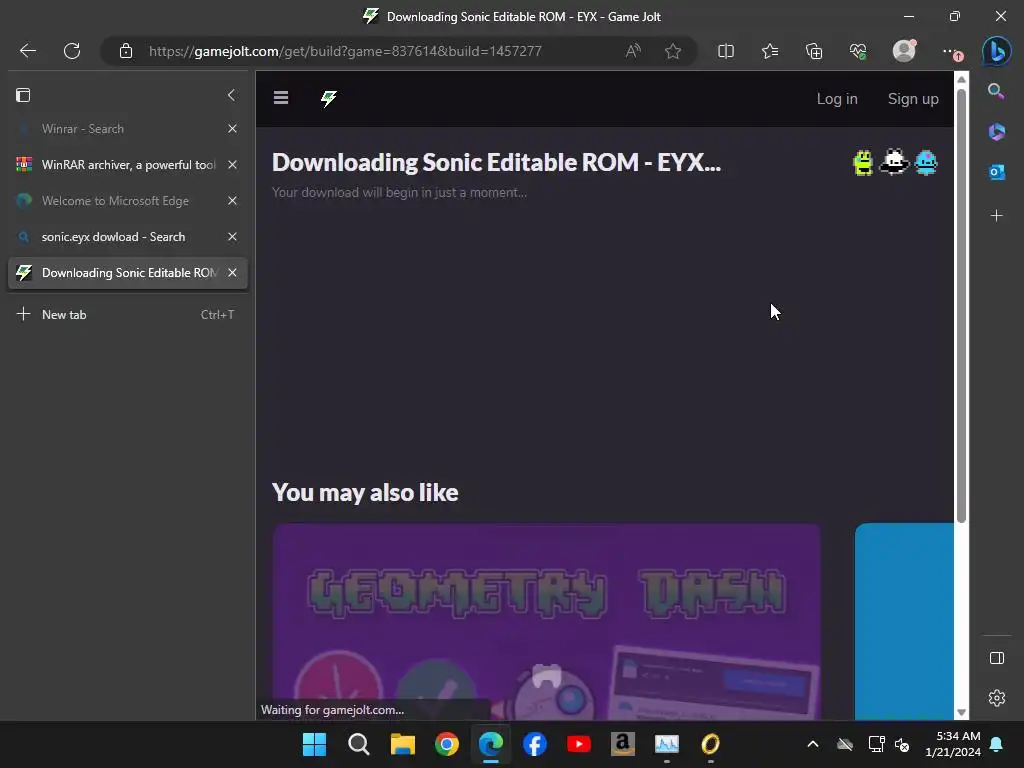Add this page to favorites star

(x=673, y=51)
